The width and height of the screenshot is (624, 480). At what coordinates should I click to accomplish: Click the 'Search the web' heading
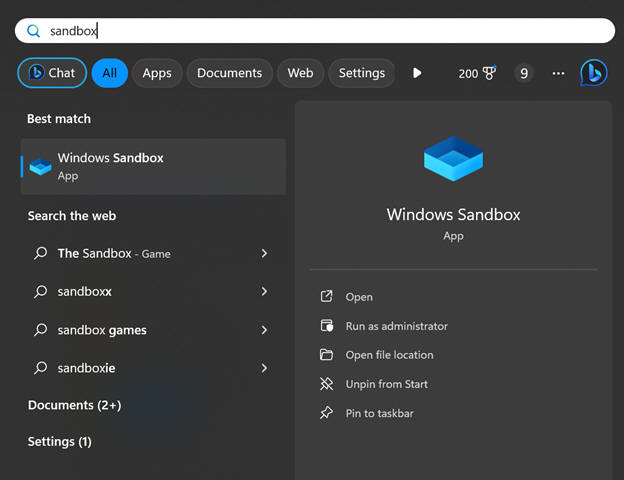pyautogui.click(x=72, y=216)
